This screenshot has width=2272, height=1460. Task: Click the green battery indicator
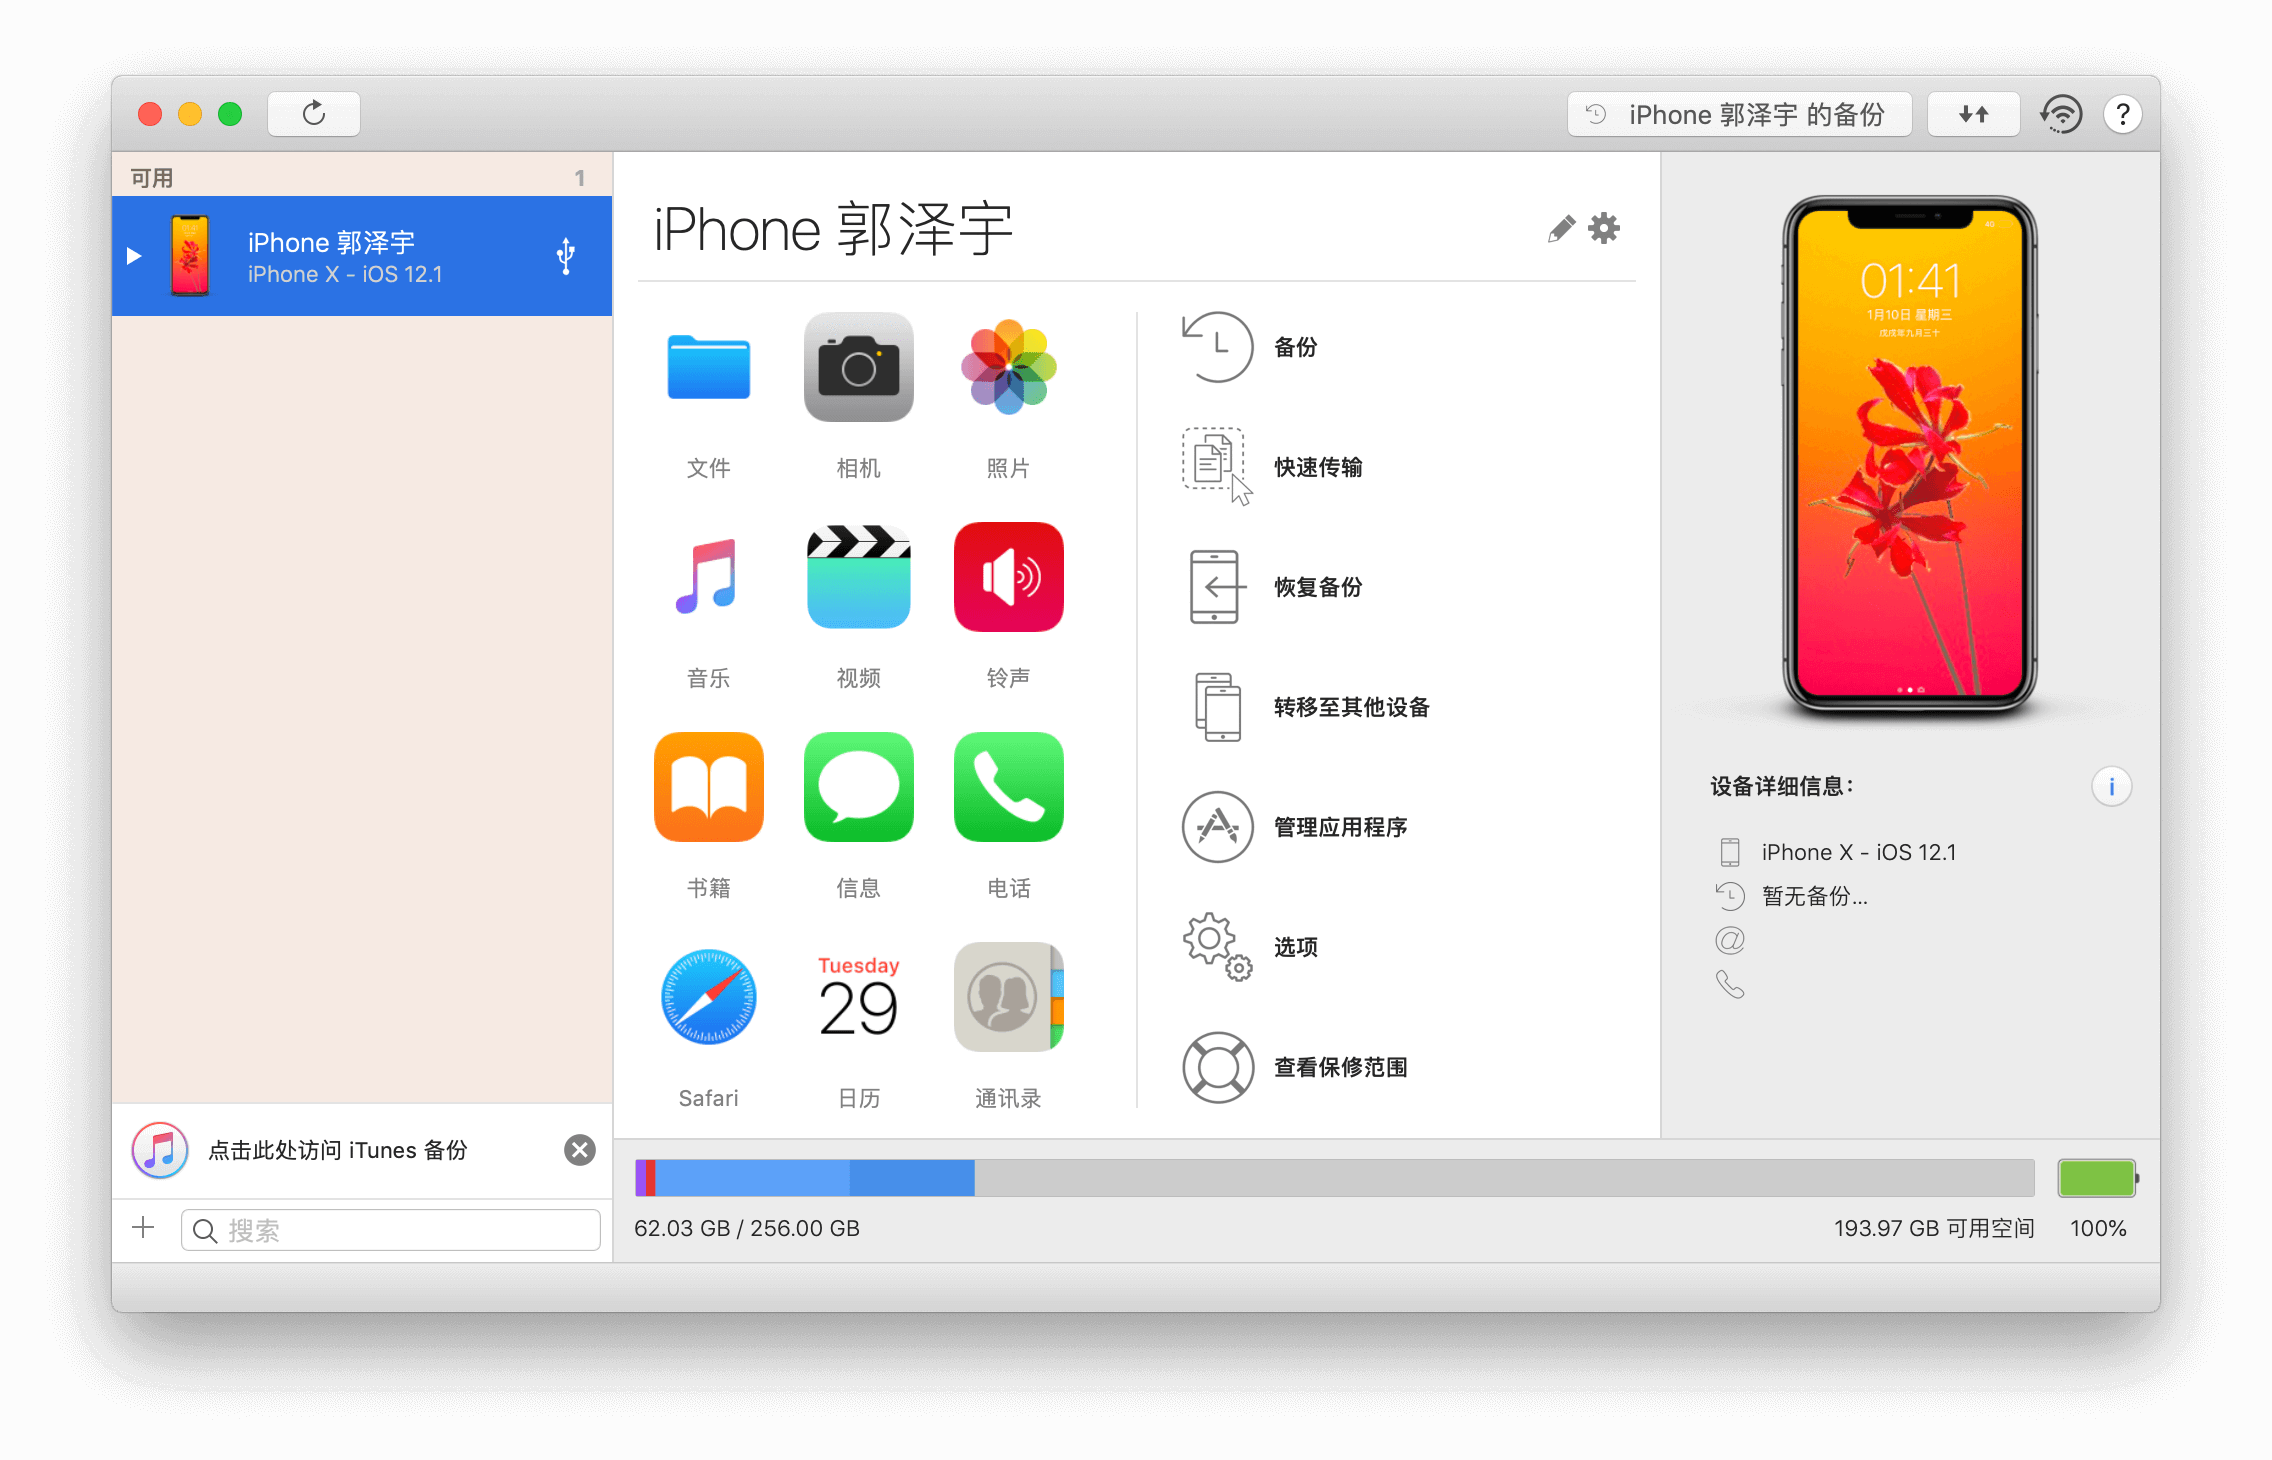tap(2097, 1178)
